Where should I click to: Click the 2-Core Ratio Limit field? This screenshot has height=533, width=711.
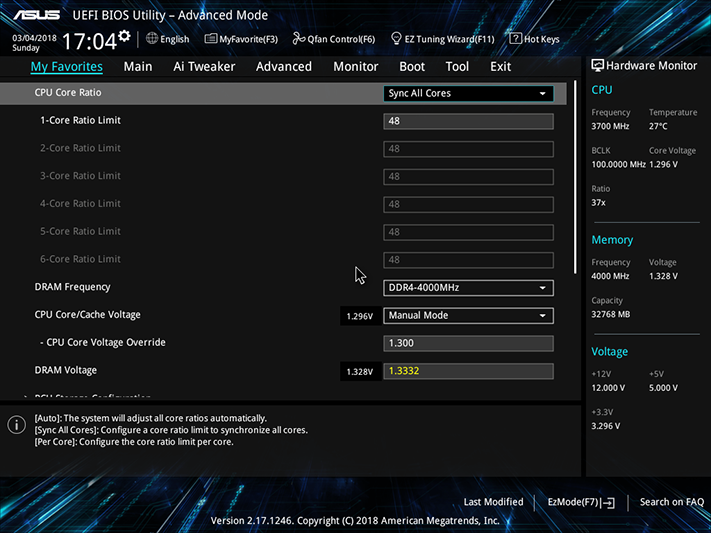click(468, 149)
